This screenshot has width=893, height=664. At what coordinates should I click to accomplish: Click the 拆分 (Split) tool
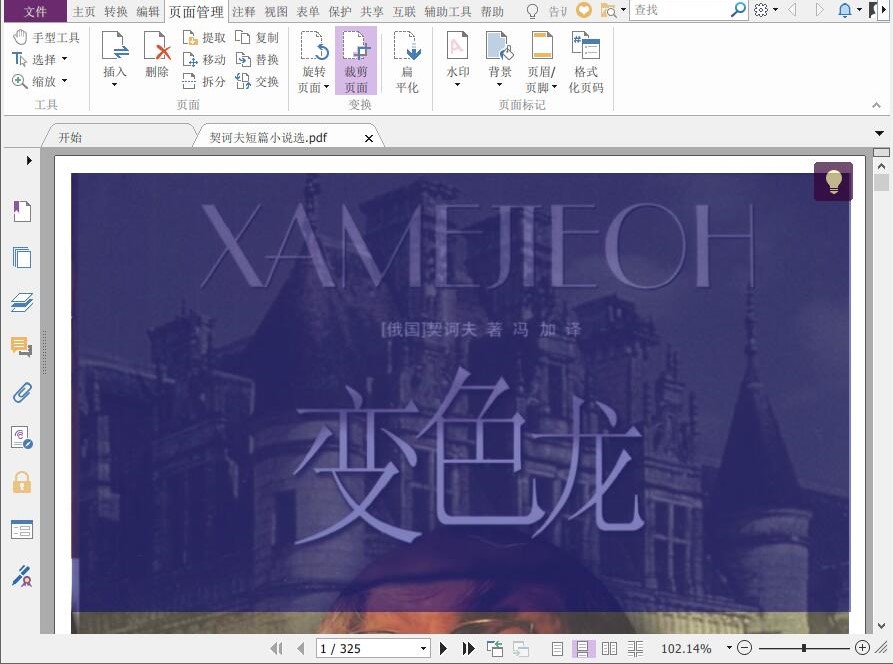tap(204, 81)
